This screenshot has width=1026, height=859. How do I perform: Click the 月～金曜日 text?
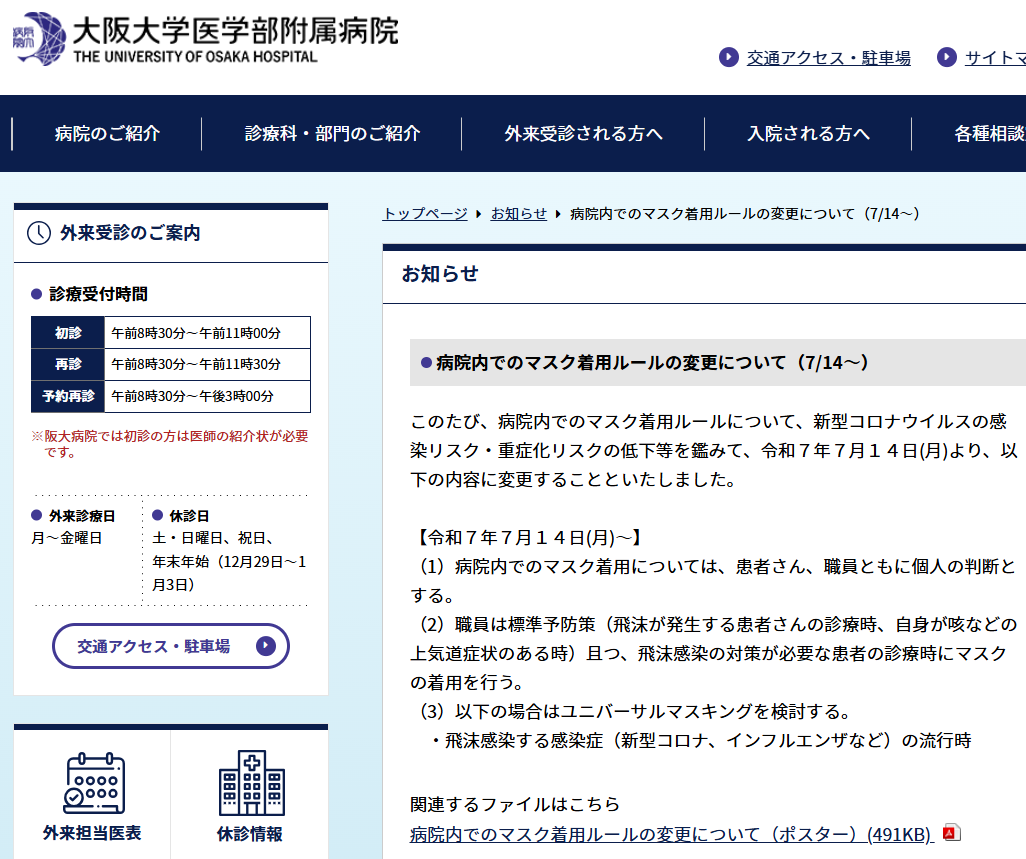coord(67,538)
